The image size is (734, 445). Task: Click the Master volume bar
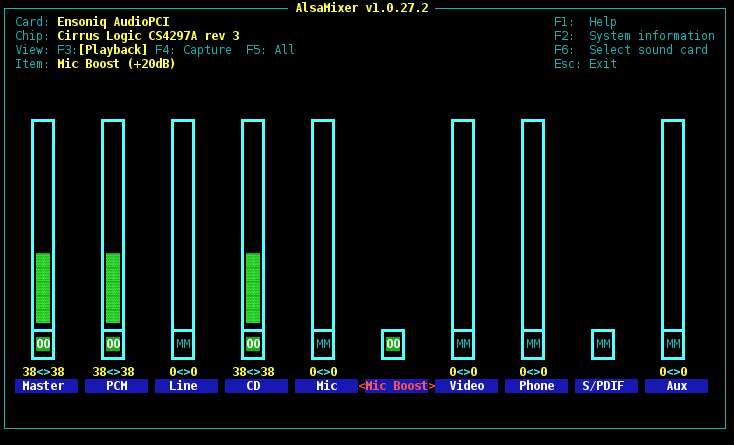pos(43,225)
